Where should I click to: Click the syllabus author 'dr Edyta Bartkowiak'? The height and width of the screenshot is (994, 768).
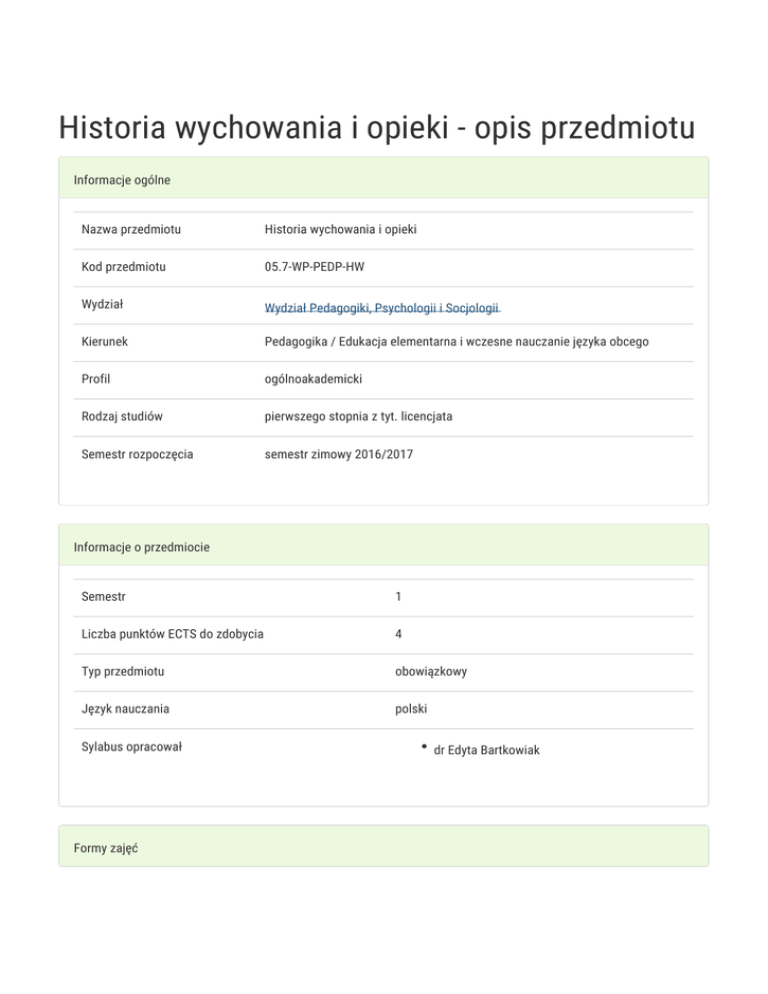point(486,749)
